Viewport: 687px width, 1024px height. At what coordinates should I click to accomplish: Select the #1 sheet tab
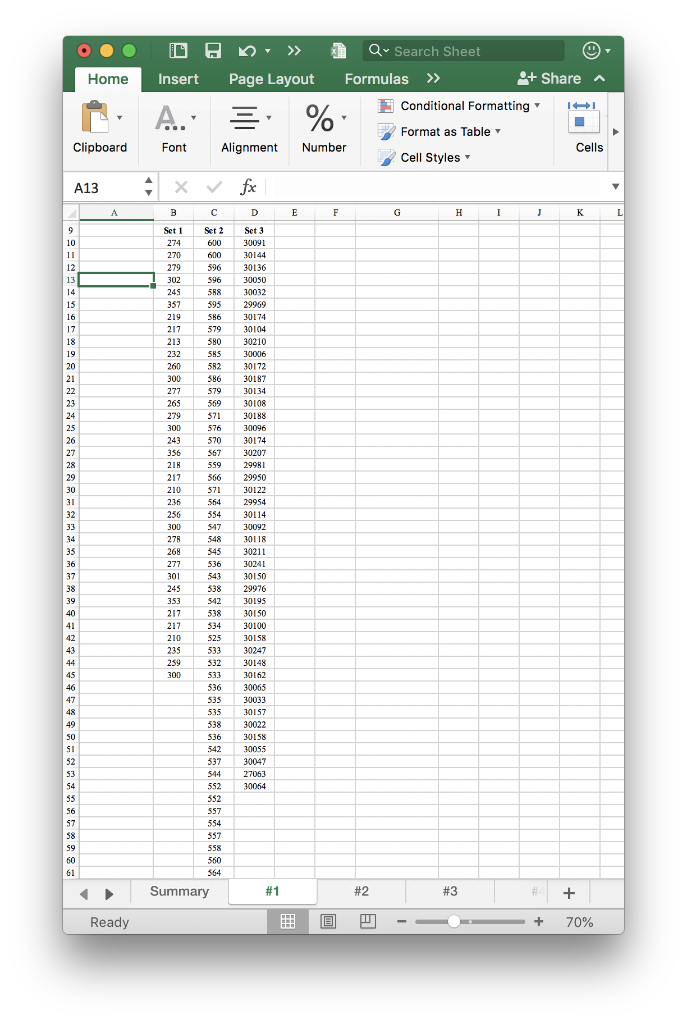pos(272,892)
